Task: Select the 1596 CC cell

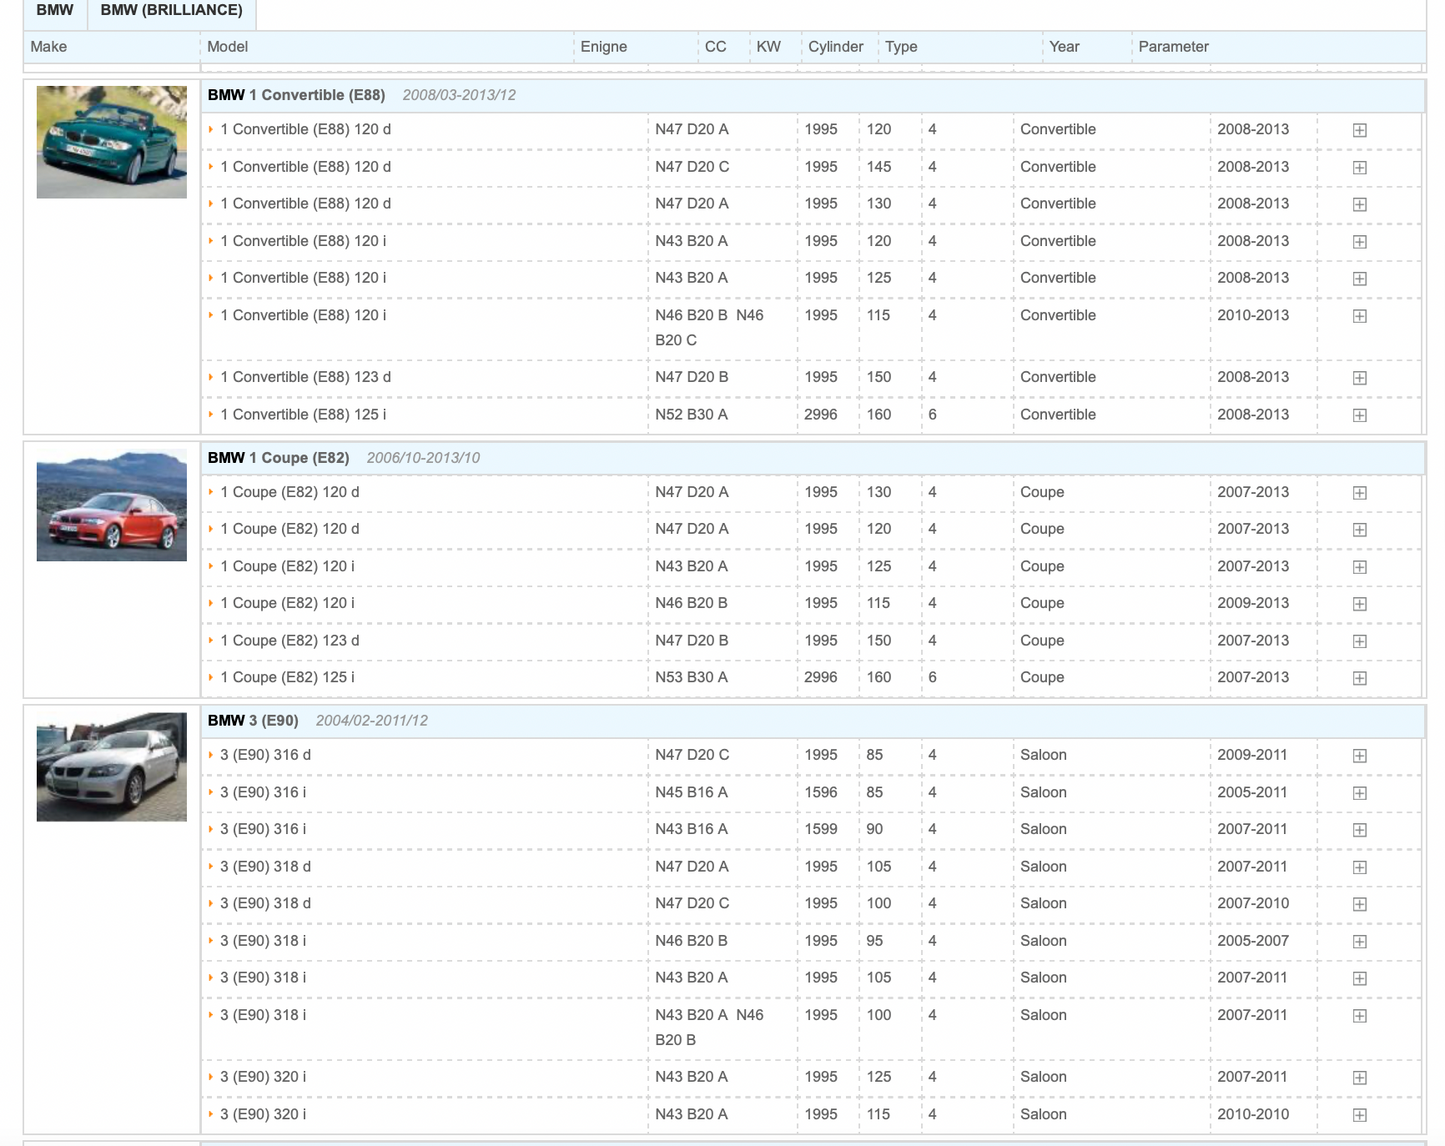Action: click(821, 793)
